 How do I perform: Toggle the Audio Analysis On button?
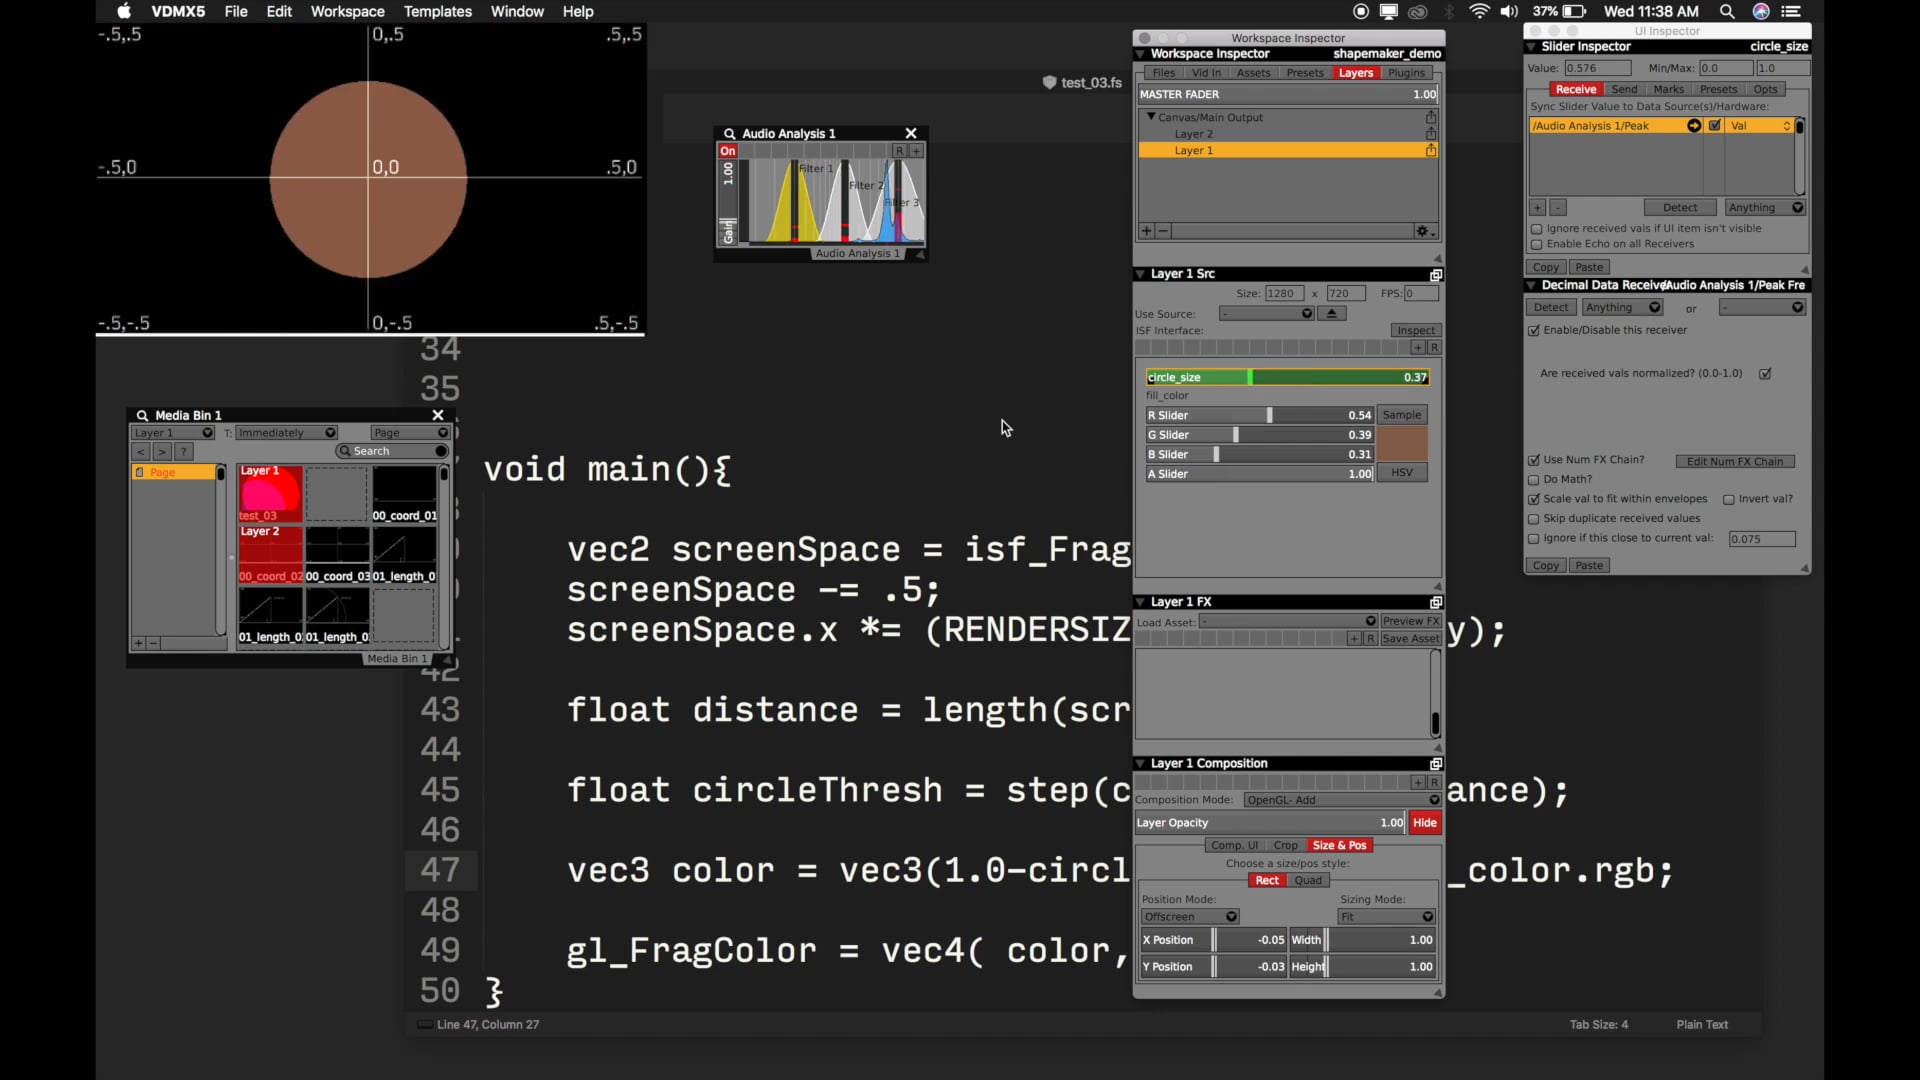[728, 151]
